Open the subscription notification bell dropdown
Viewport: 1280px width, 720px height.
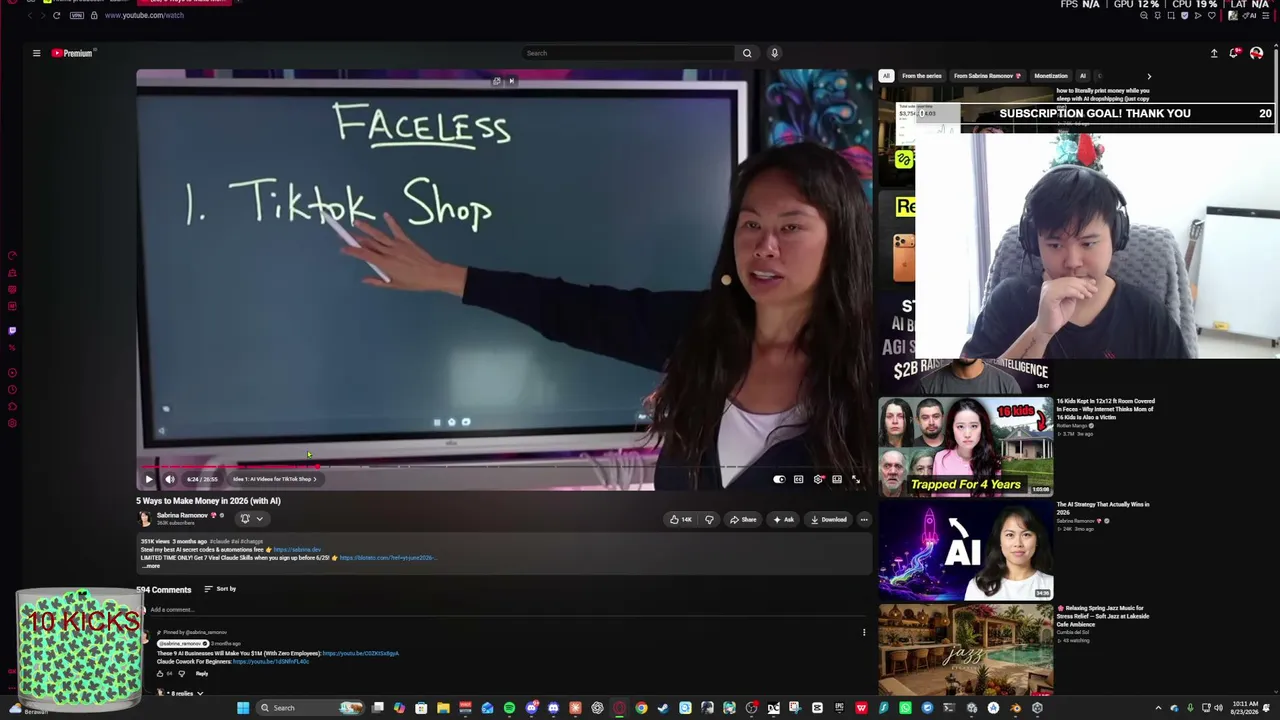coord(251,519)
